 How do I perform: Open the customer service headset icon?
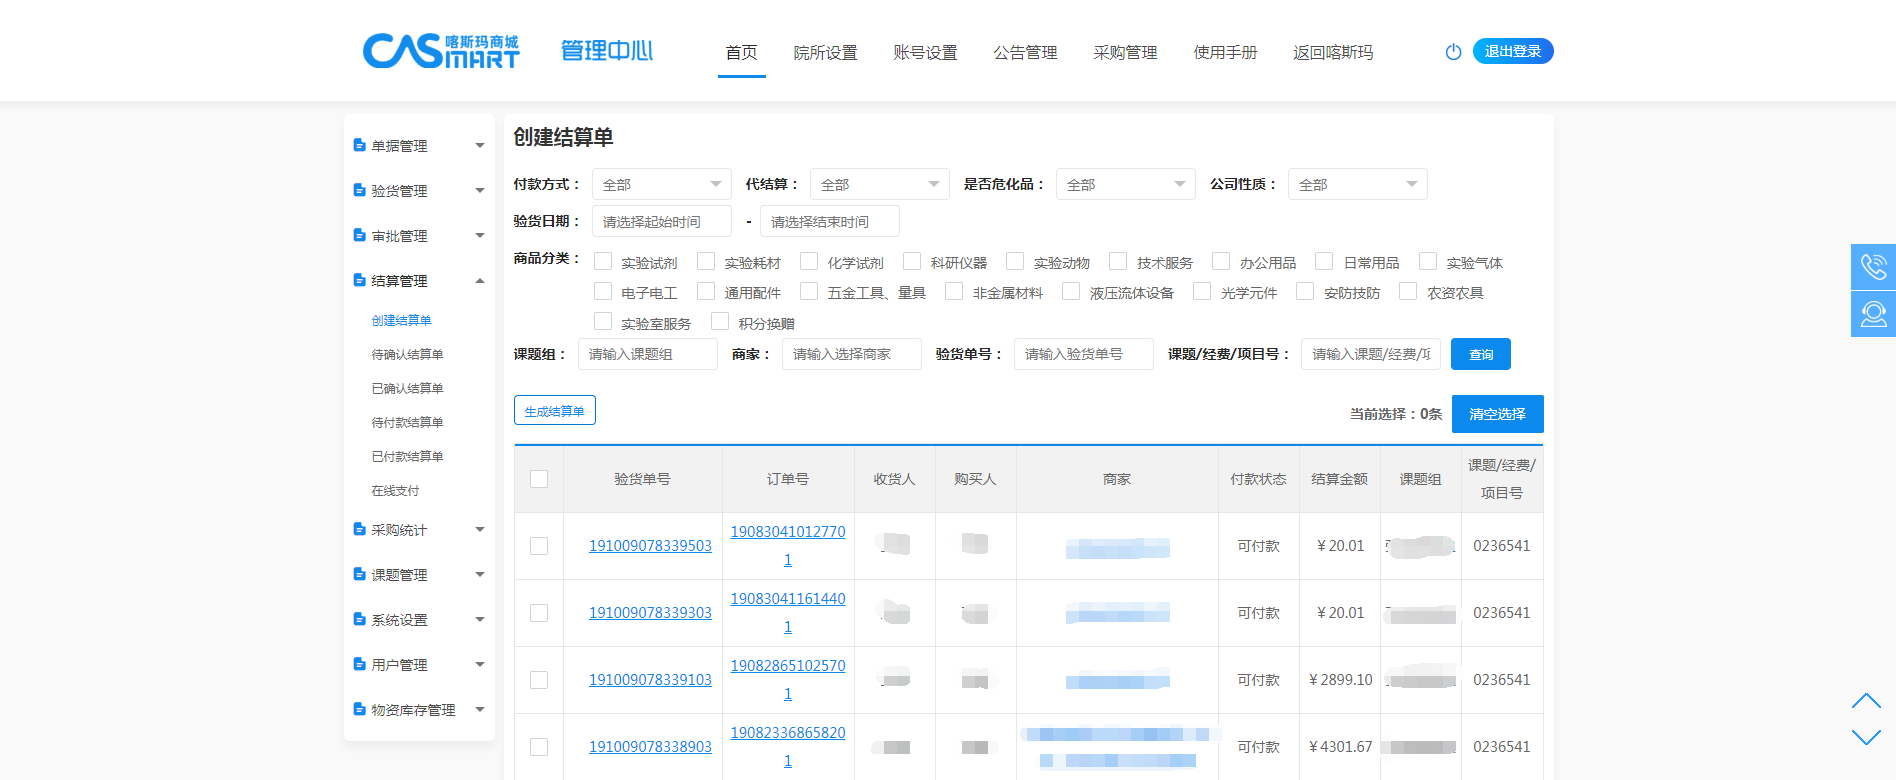coord(1873,314)
